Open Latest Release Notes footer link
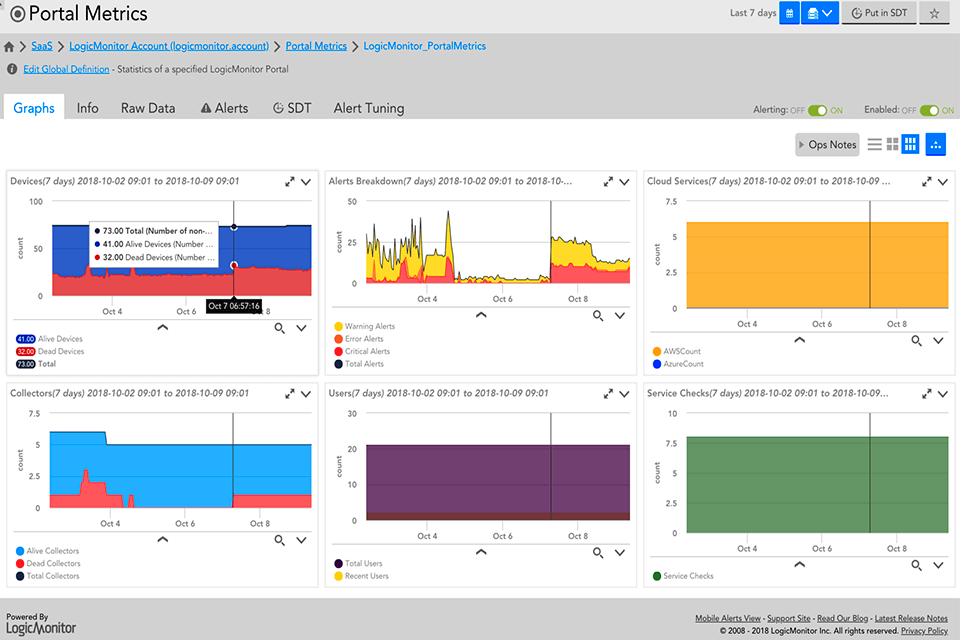960x640 pixels. (910, 619)
